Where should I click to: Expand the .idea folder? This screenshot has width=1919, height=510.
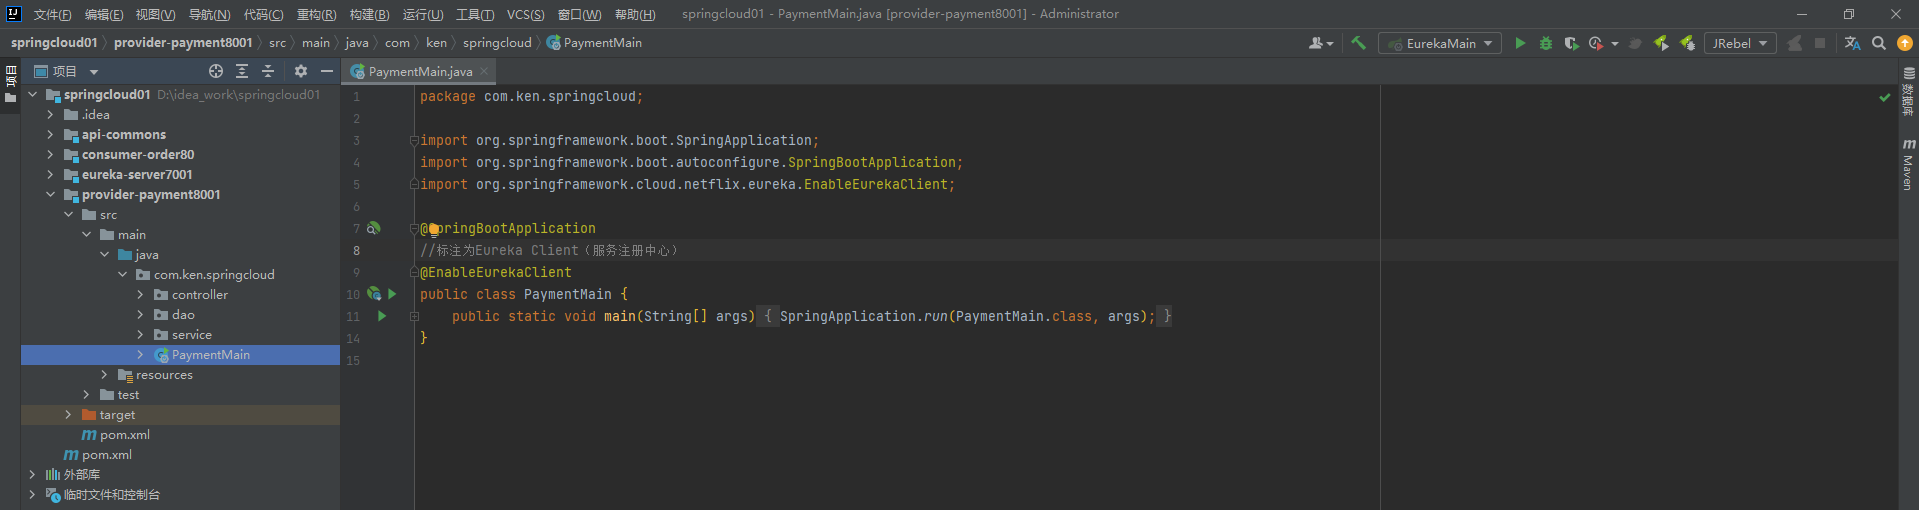[50, 115]
